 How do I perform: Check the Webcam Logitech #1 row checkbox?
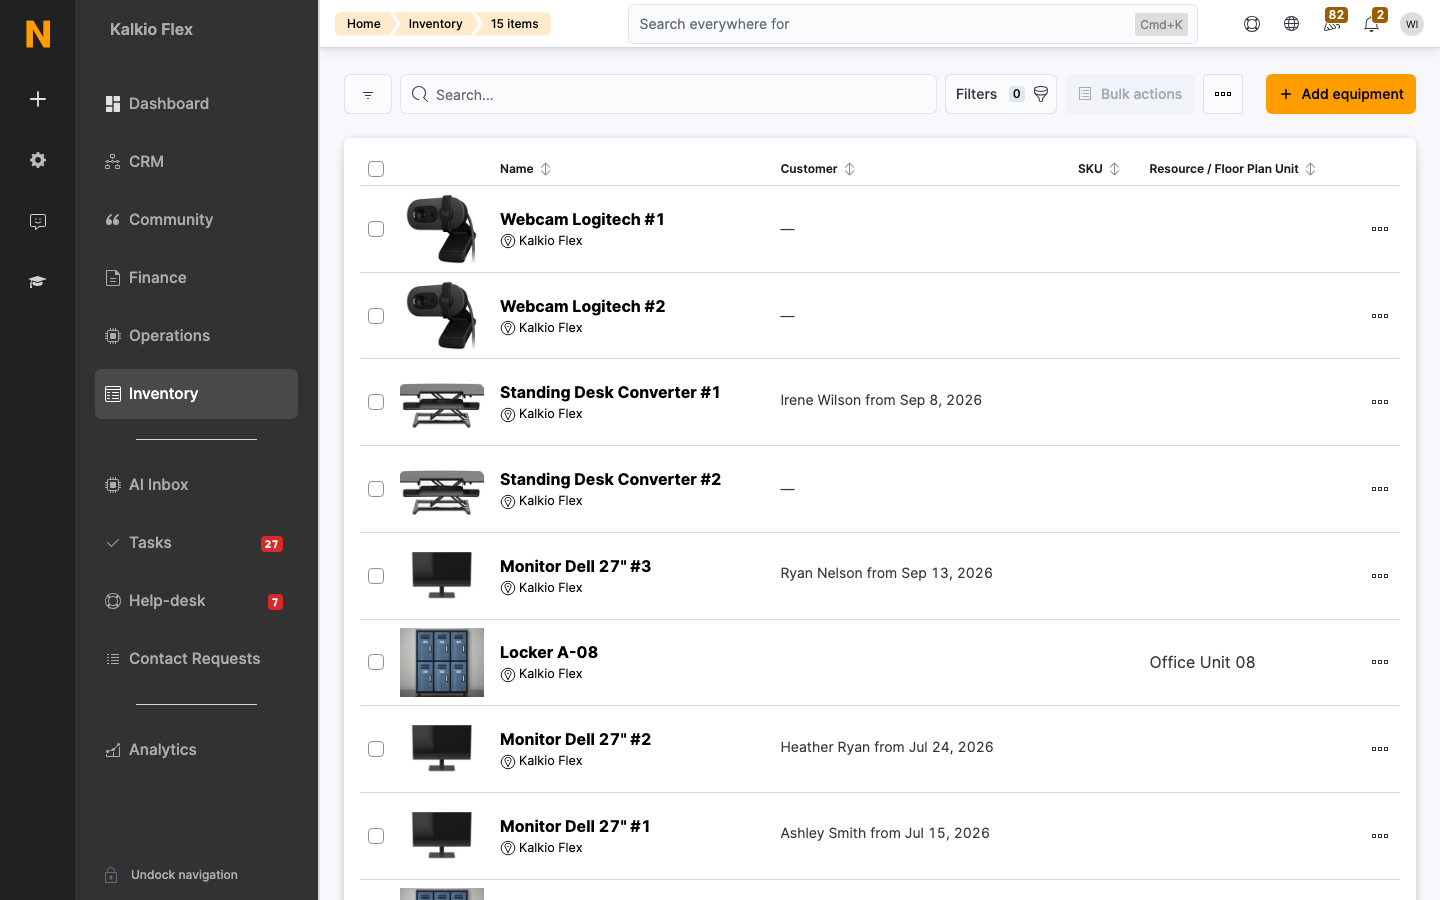pos(376,229)
